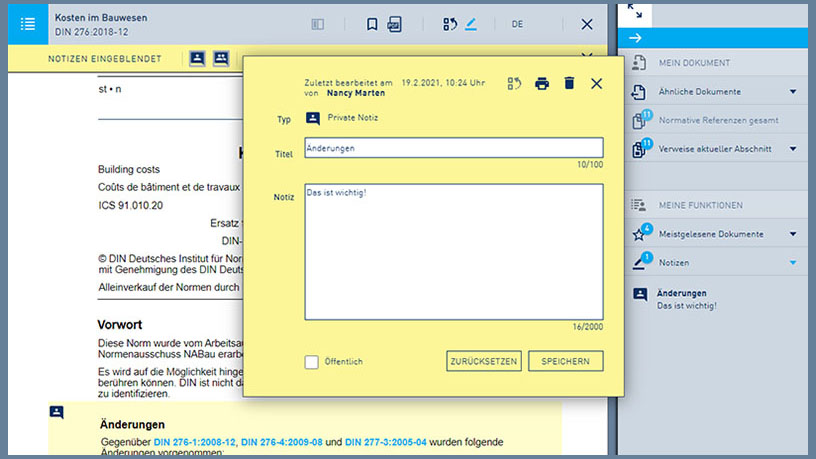Click the compare versions icon in header
Viewport: 816px width, 459px height.
(x=450, y=24)
